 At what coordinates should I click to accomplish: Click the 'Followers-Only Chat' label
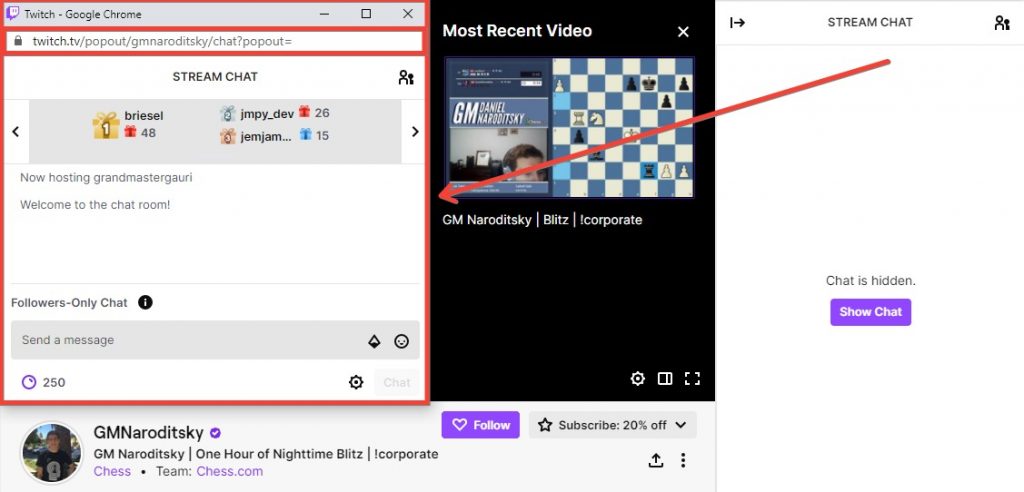(69, 303)
